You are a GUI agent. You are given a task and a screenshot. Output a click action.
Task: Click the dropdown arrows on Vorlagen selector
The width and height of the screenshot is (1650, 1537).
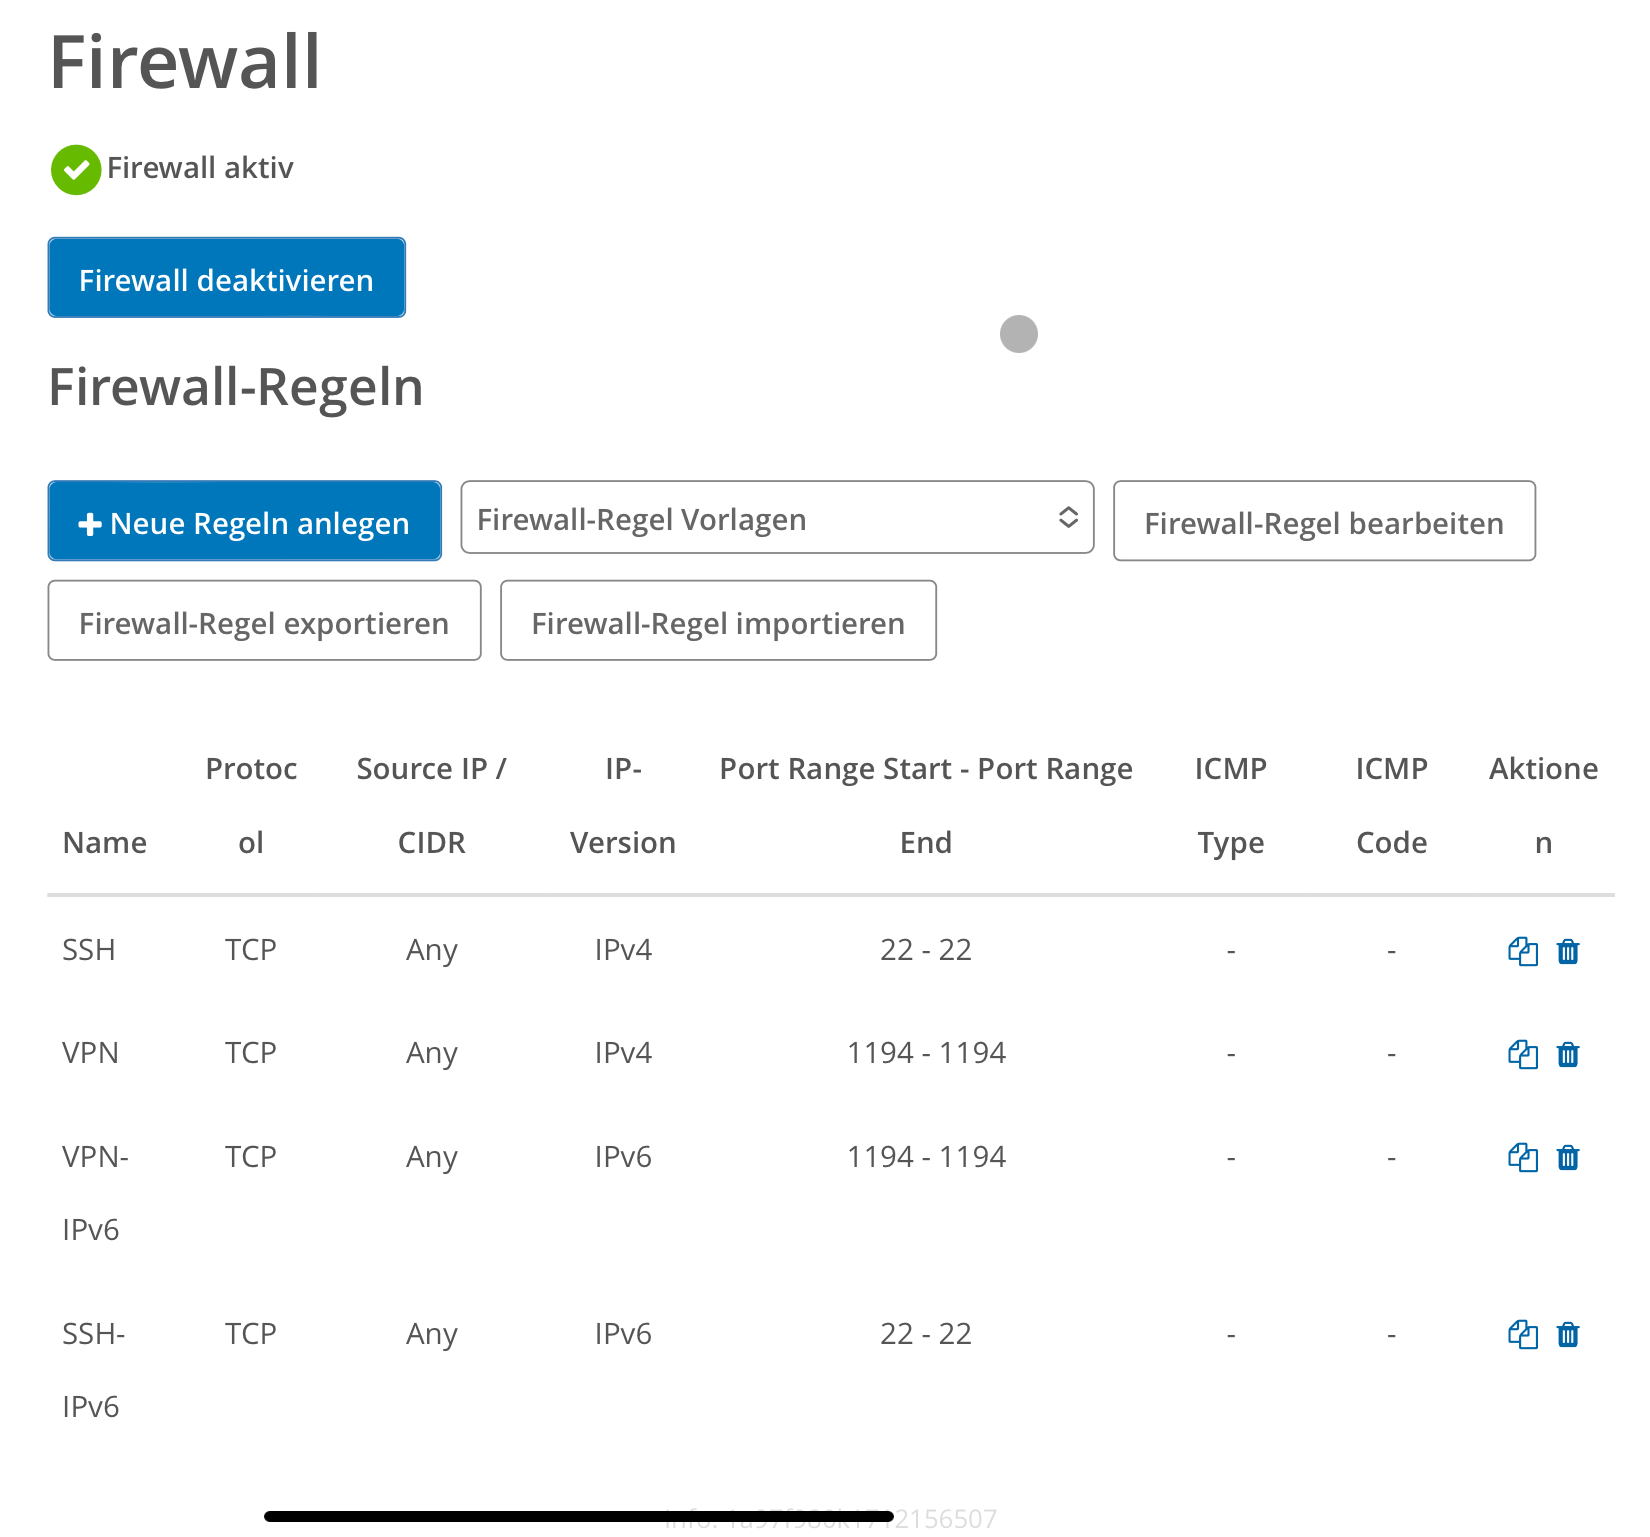pos(1068,517)
